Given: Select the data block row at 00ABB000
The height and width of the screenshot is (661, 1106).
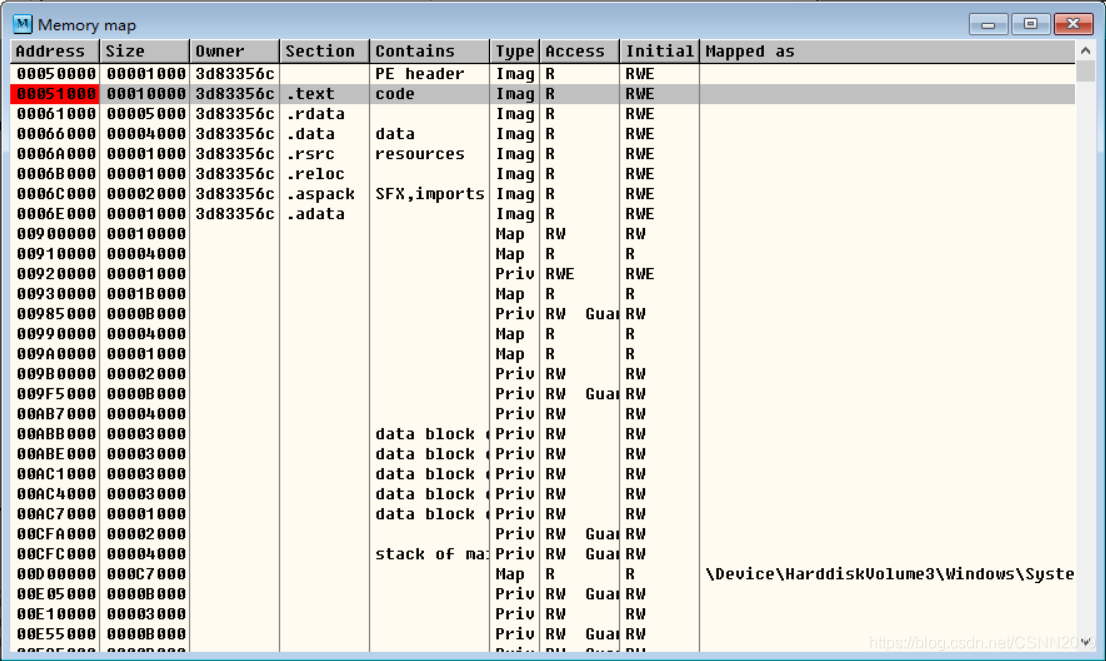Looking at the screenshot, I should [x=542, y=434].
